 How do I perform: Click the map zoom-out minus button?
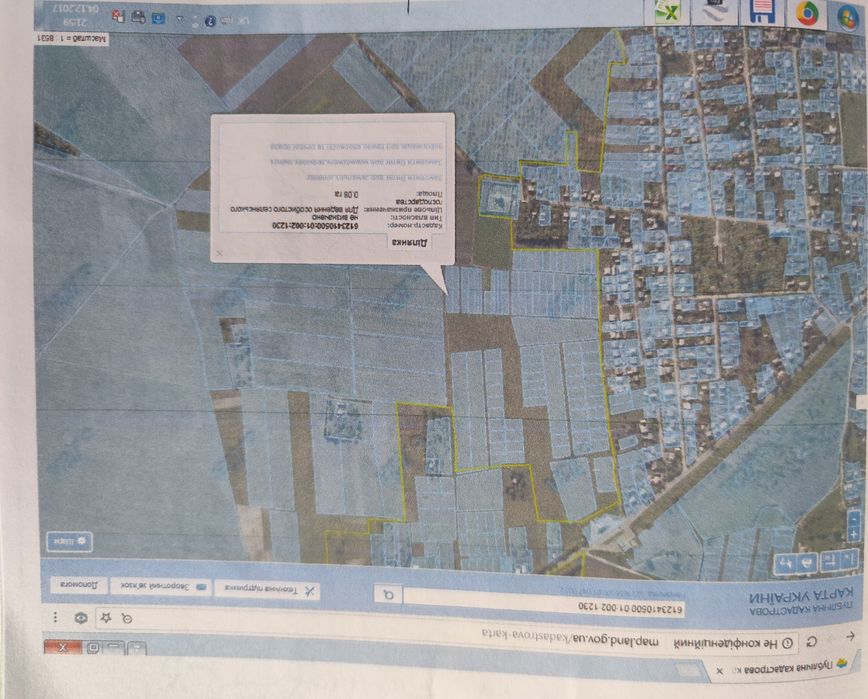coord(854,519)
